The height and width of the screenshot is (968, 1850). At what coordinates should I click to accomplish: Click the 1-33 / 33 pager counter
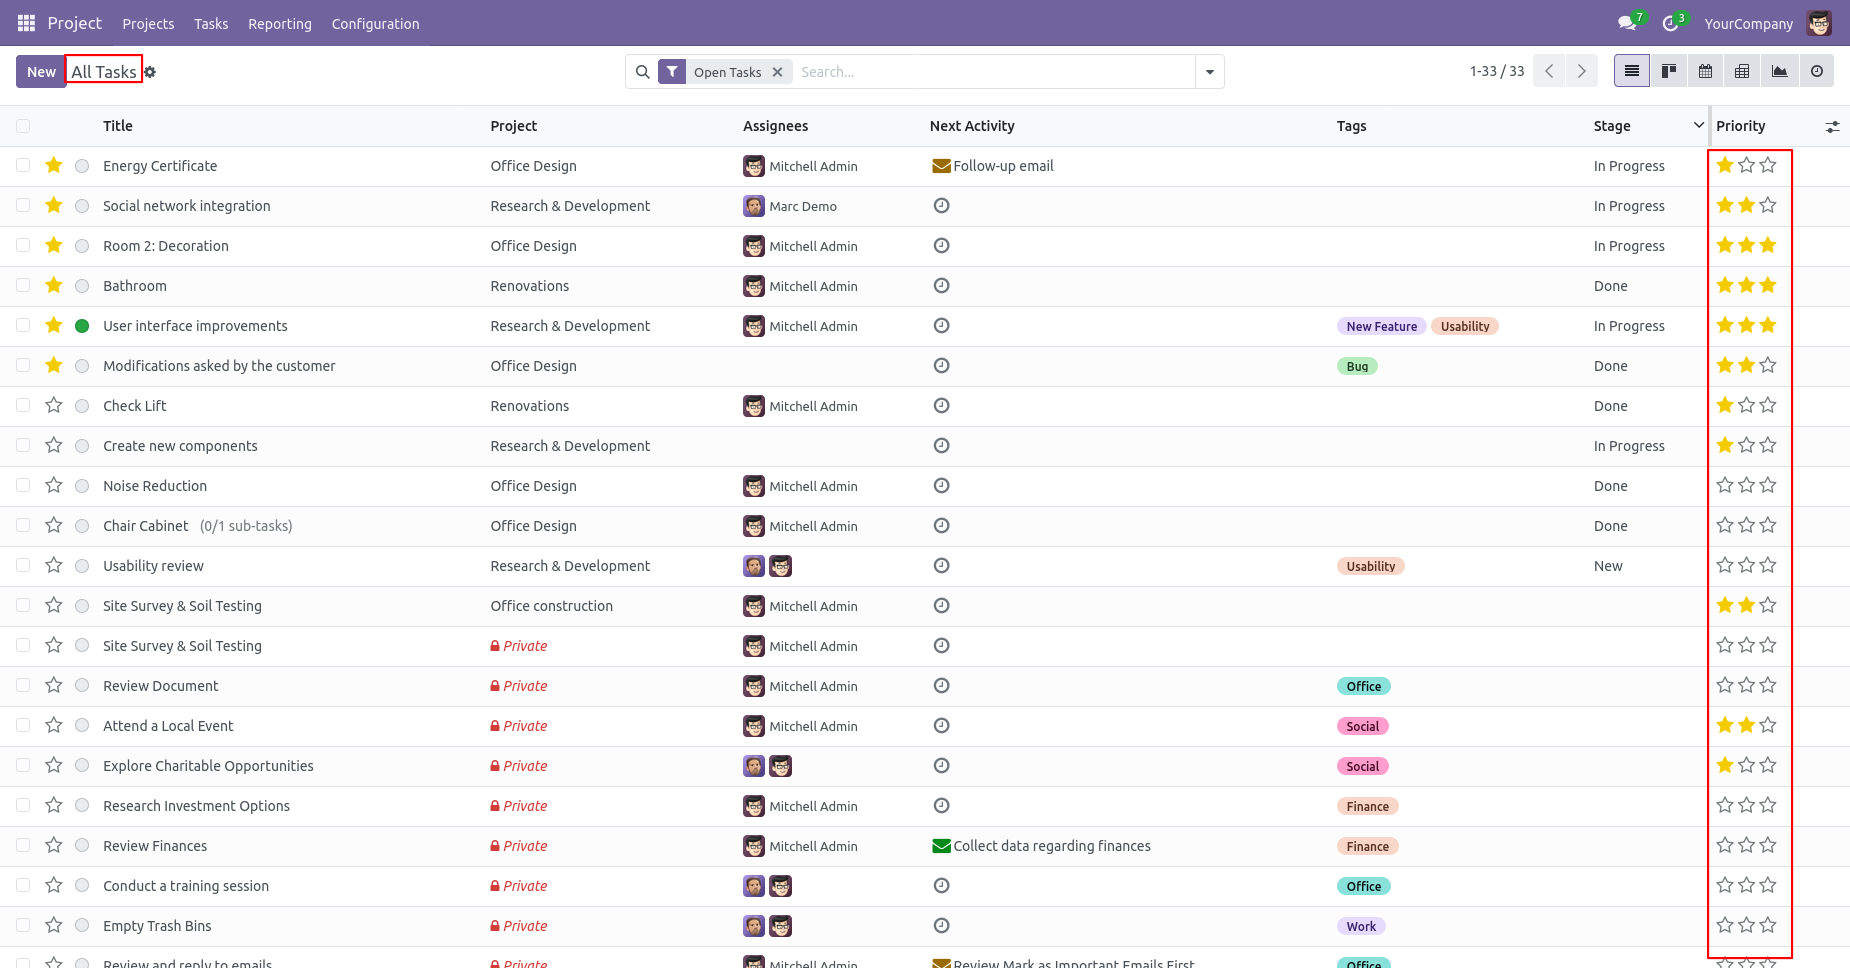[1497, 71]
